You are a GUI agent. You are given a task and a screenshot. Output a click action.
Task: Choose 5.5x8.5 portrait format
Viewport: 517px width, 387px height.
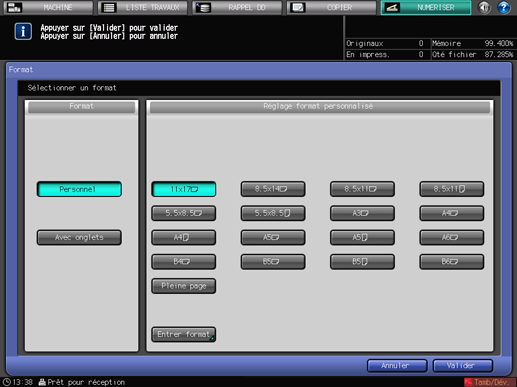click(x=273, y=213)
